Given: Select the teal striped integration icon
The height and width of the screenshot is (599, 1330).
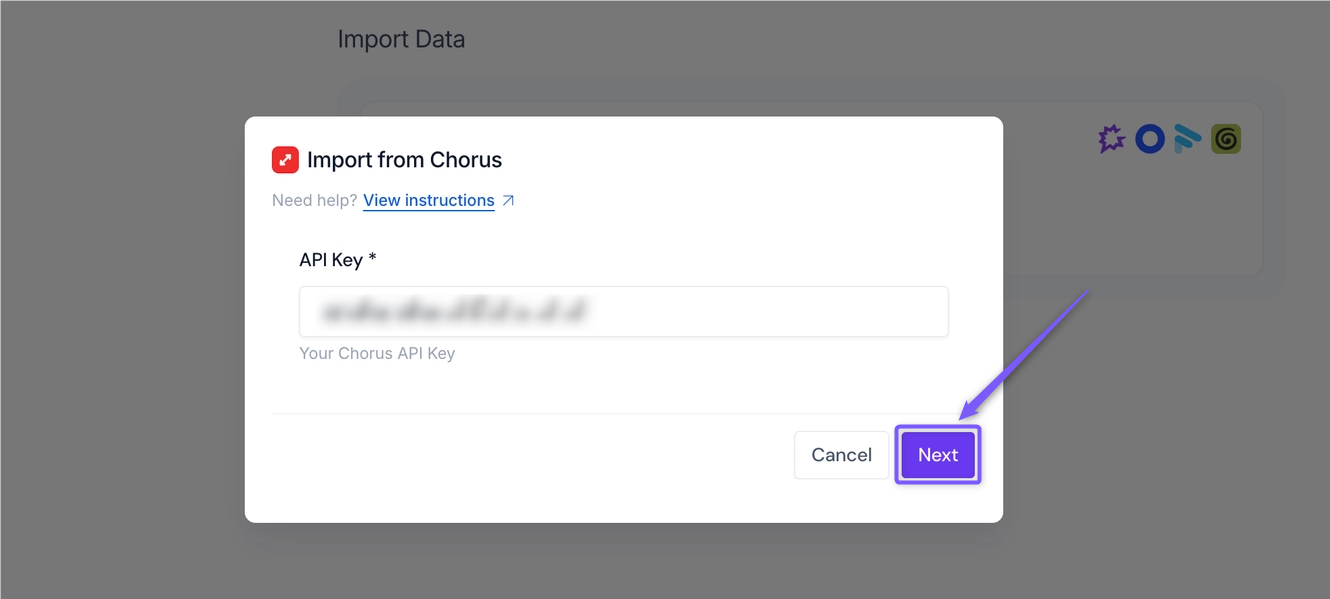Looking at the screenshot, I should (1187, 138).
